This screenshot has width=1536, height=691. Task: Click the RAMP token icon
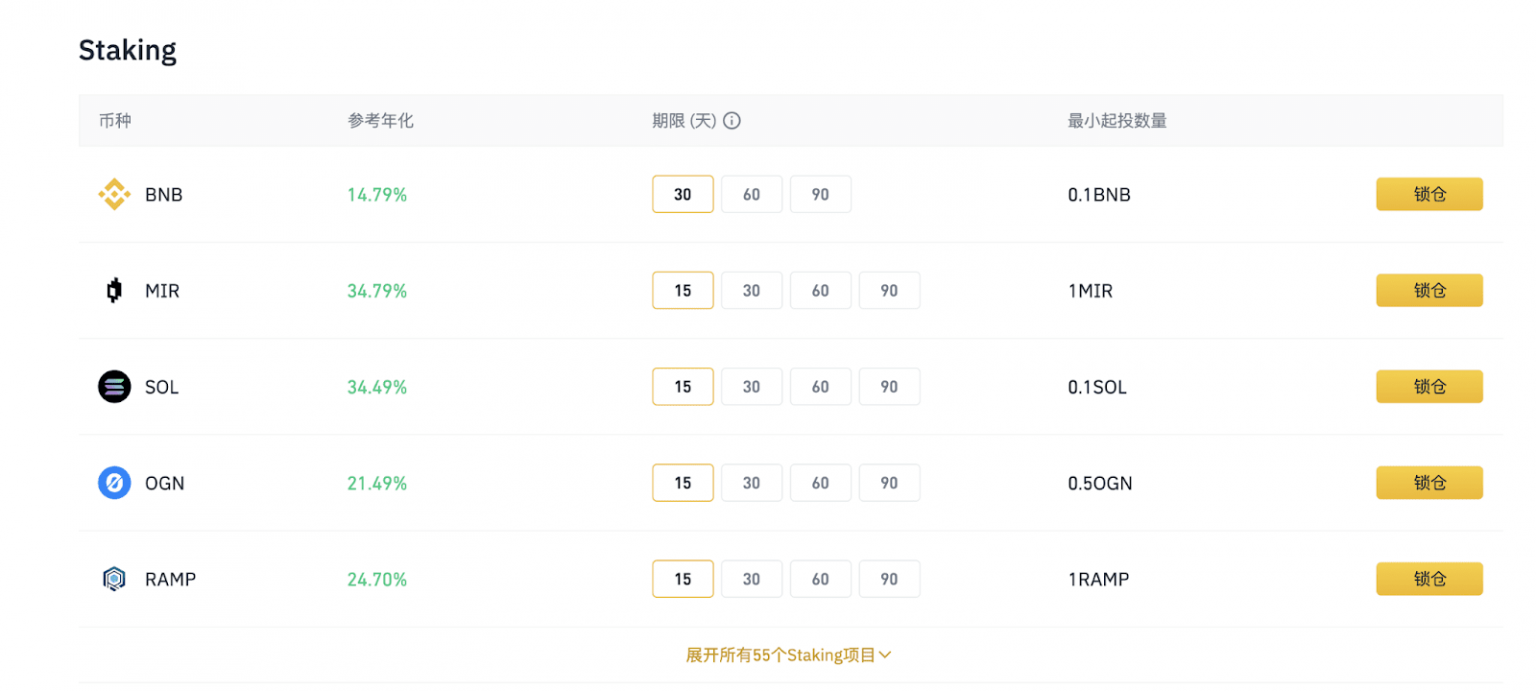pos(114,579)
